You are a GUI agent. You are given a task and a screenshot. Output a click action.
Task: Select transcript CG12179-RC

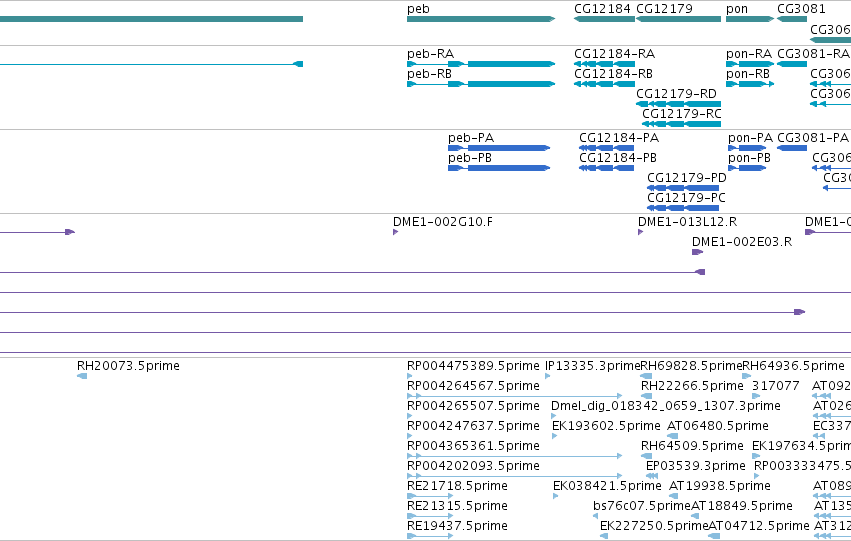(x=682, y=124)
